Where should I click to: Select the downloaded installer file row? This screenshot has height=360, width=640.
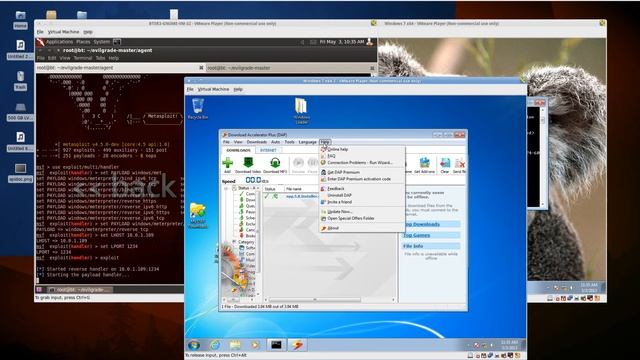291,196
